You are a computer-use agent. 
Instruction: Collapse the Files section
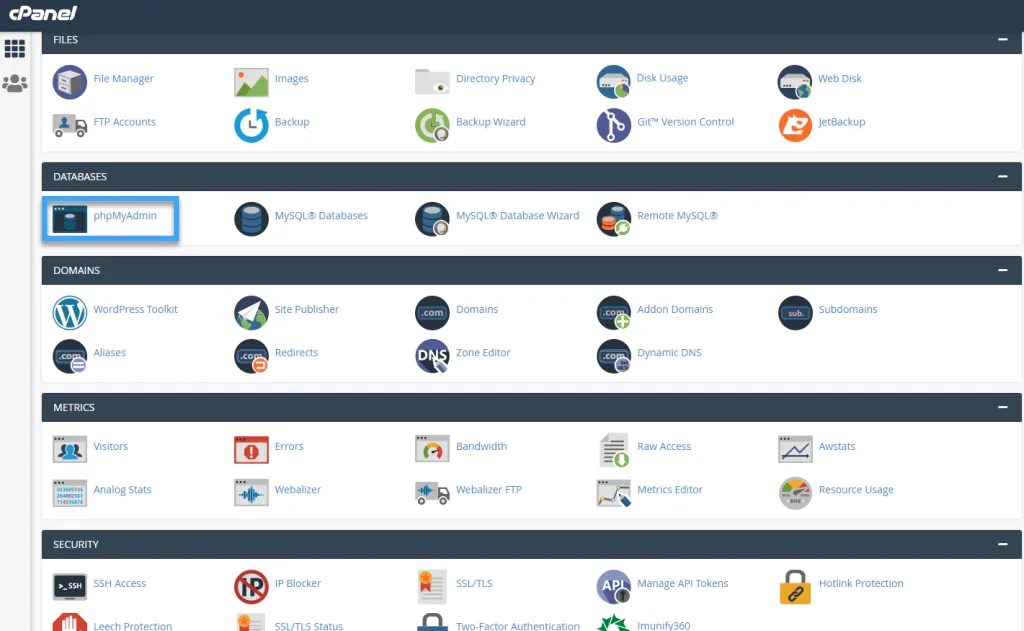1002,40
